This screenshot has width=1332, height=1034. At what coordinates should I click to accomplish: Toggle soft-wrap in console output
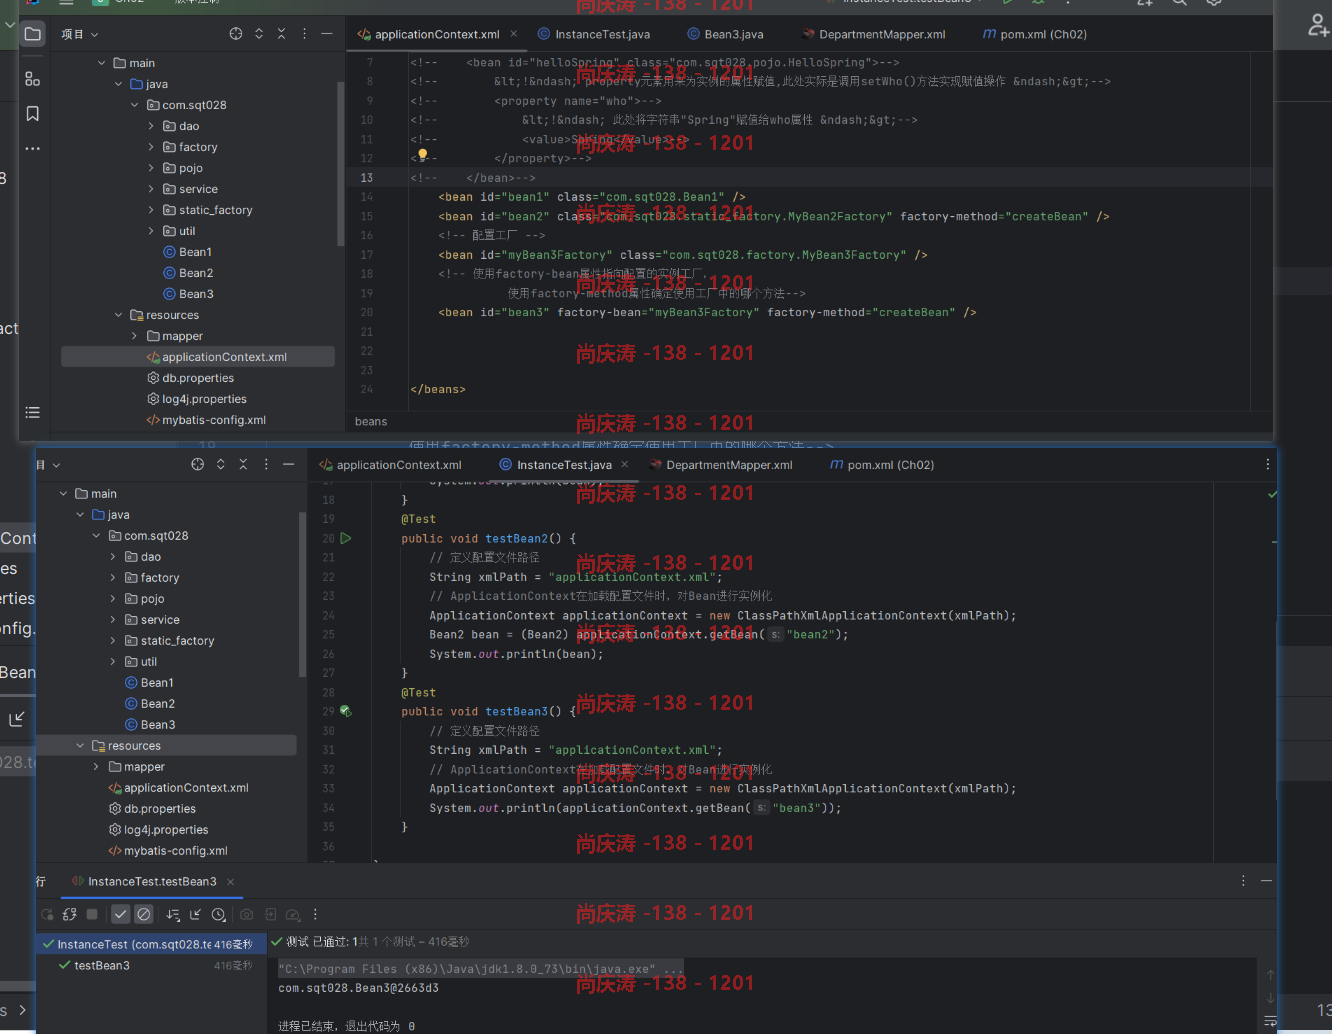(1270, 1020)
